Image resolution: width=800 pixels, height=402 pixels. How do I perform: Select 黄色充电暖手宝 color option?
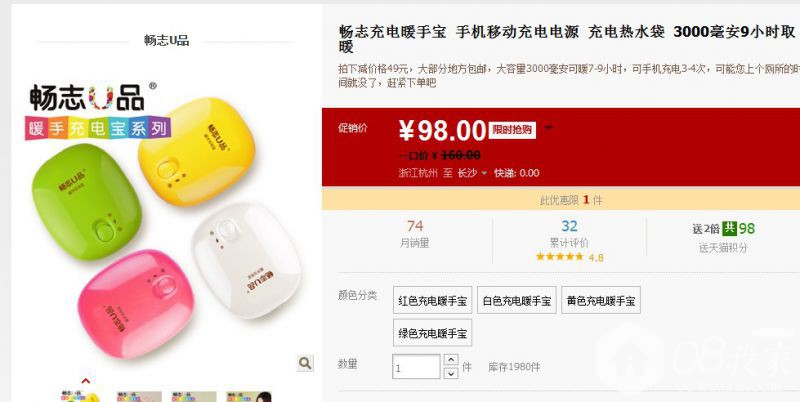(601, 300)
